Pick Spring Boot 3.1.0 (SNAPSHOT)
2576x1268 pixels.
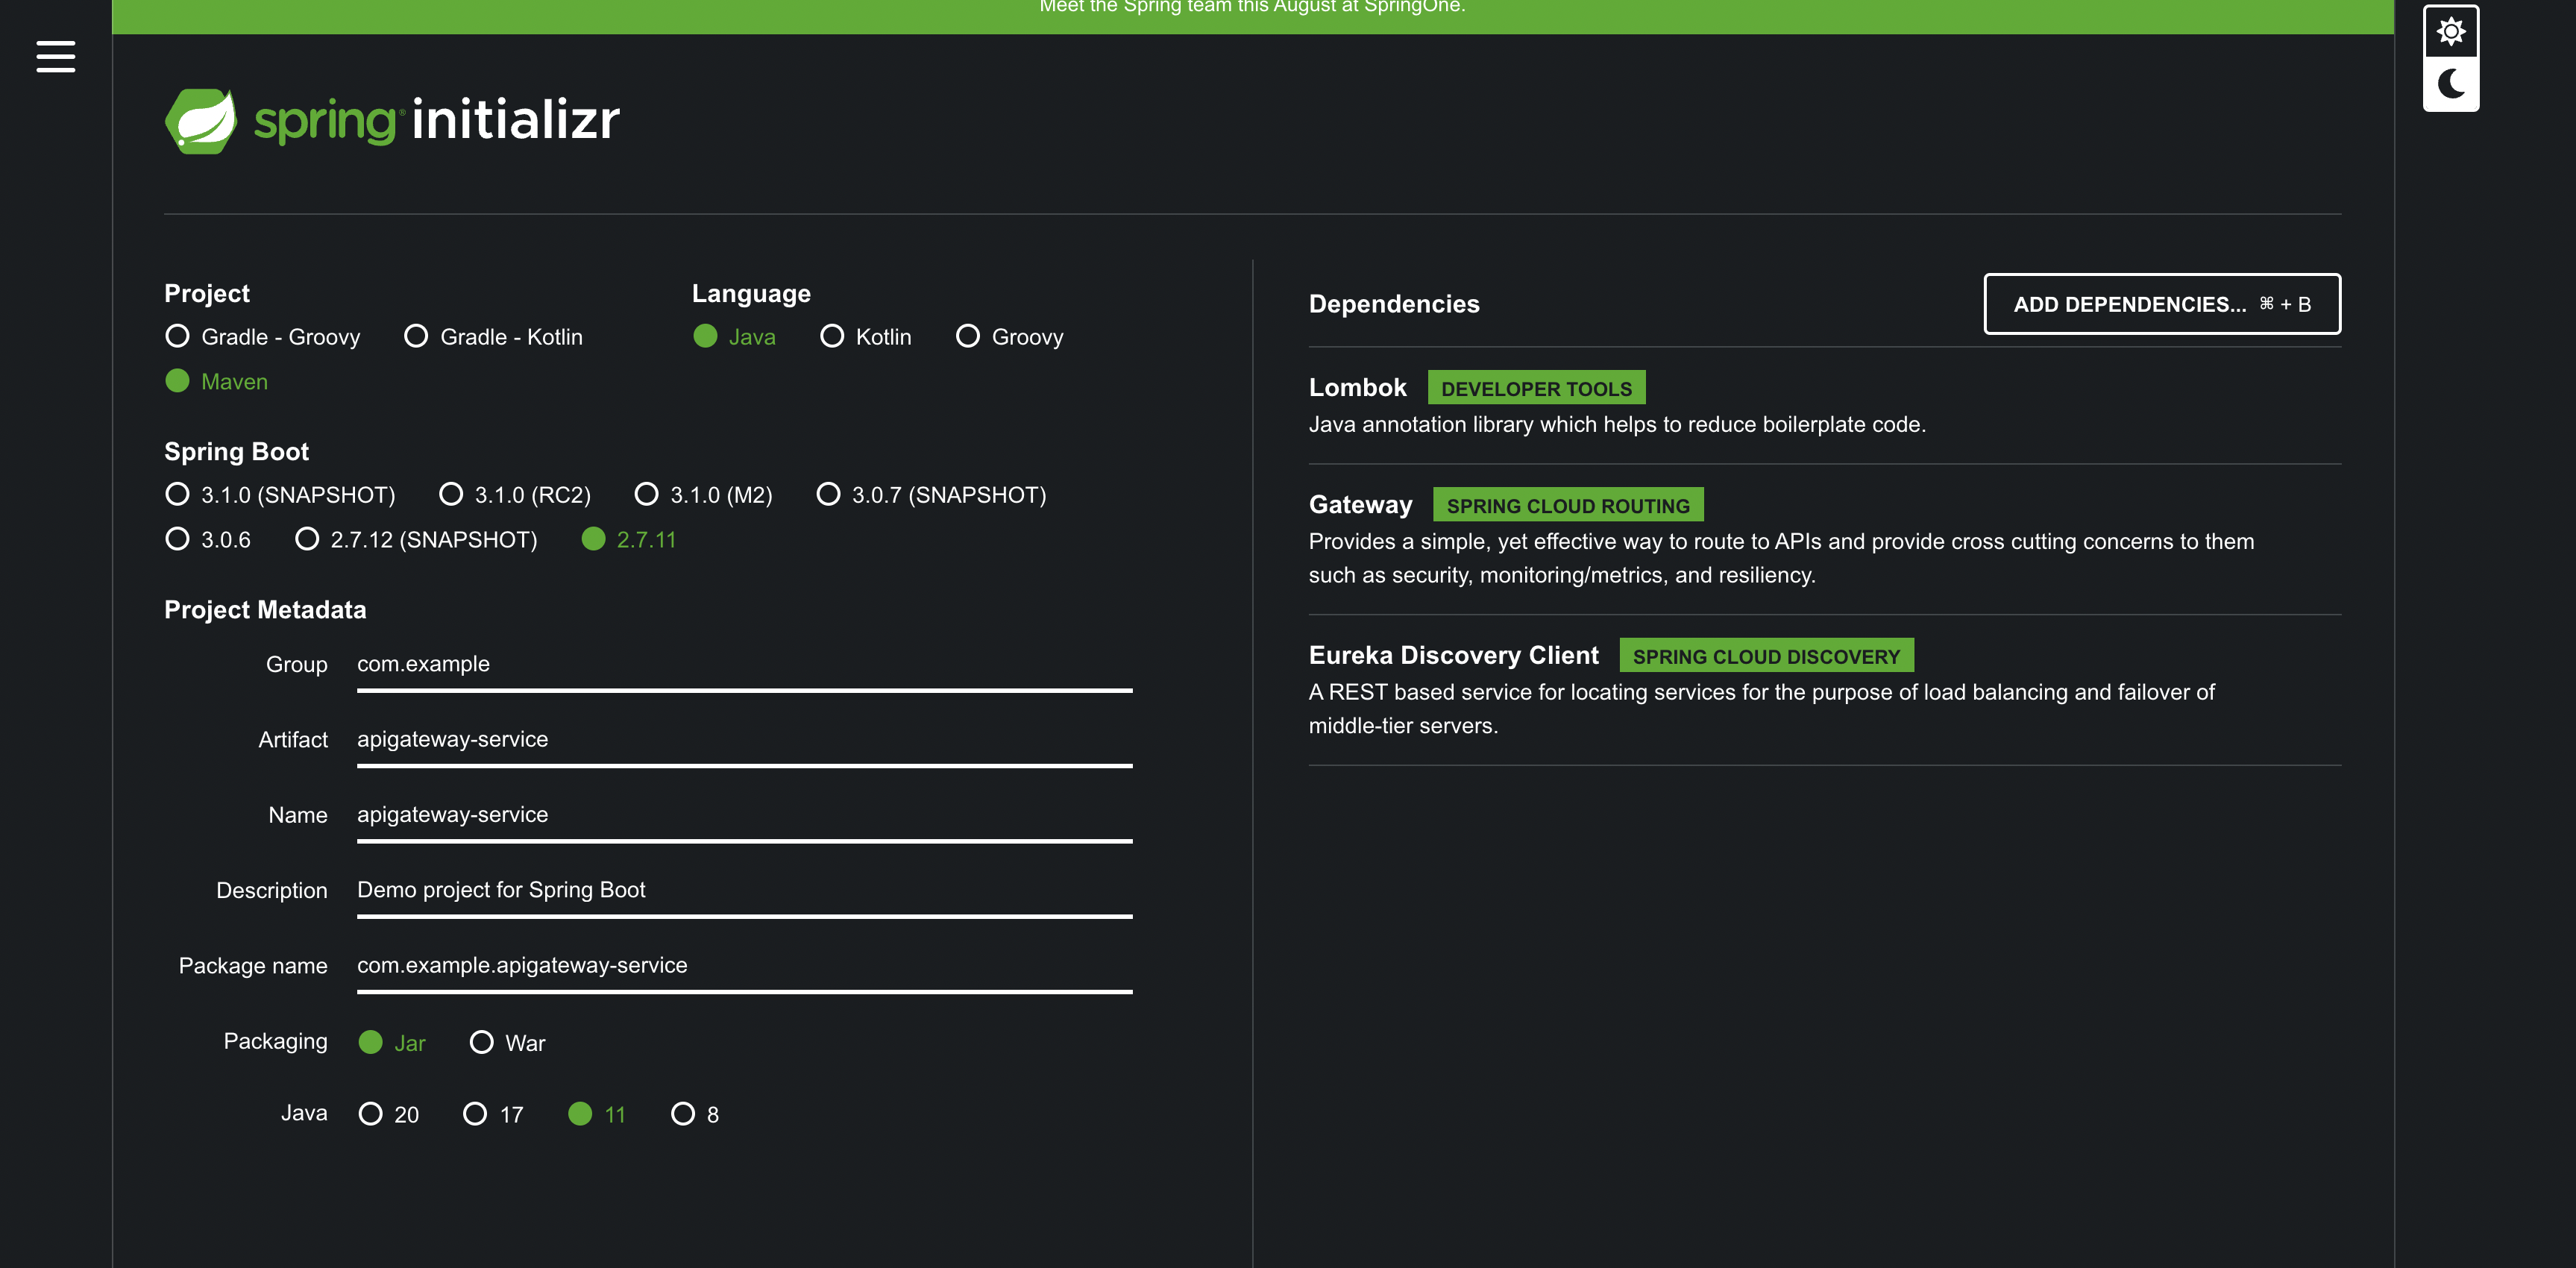pyautogui.click(x=280, y=495)
